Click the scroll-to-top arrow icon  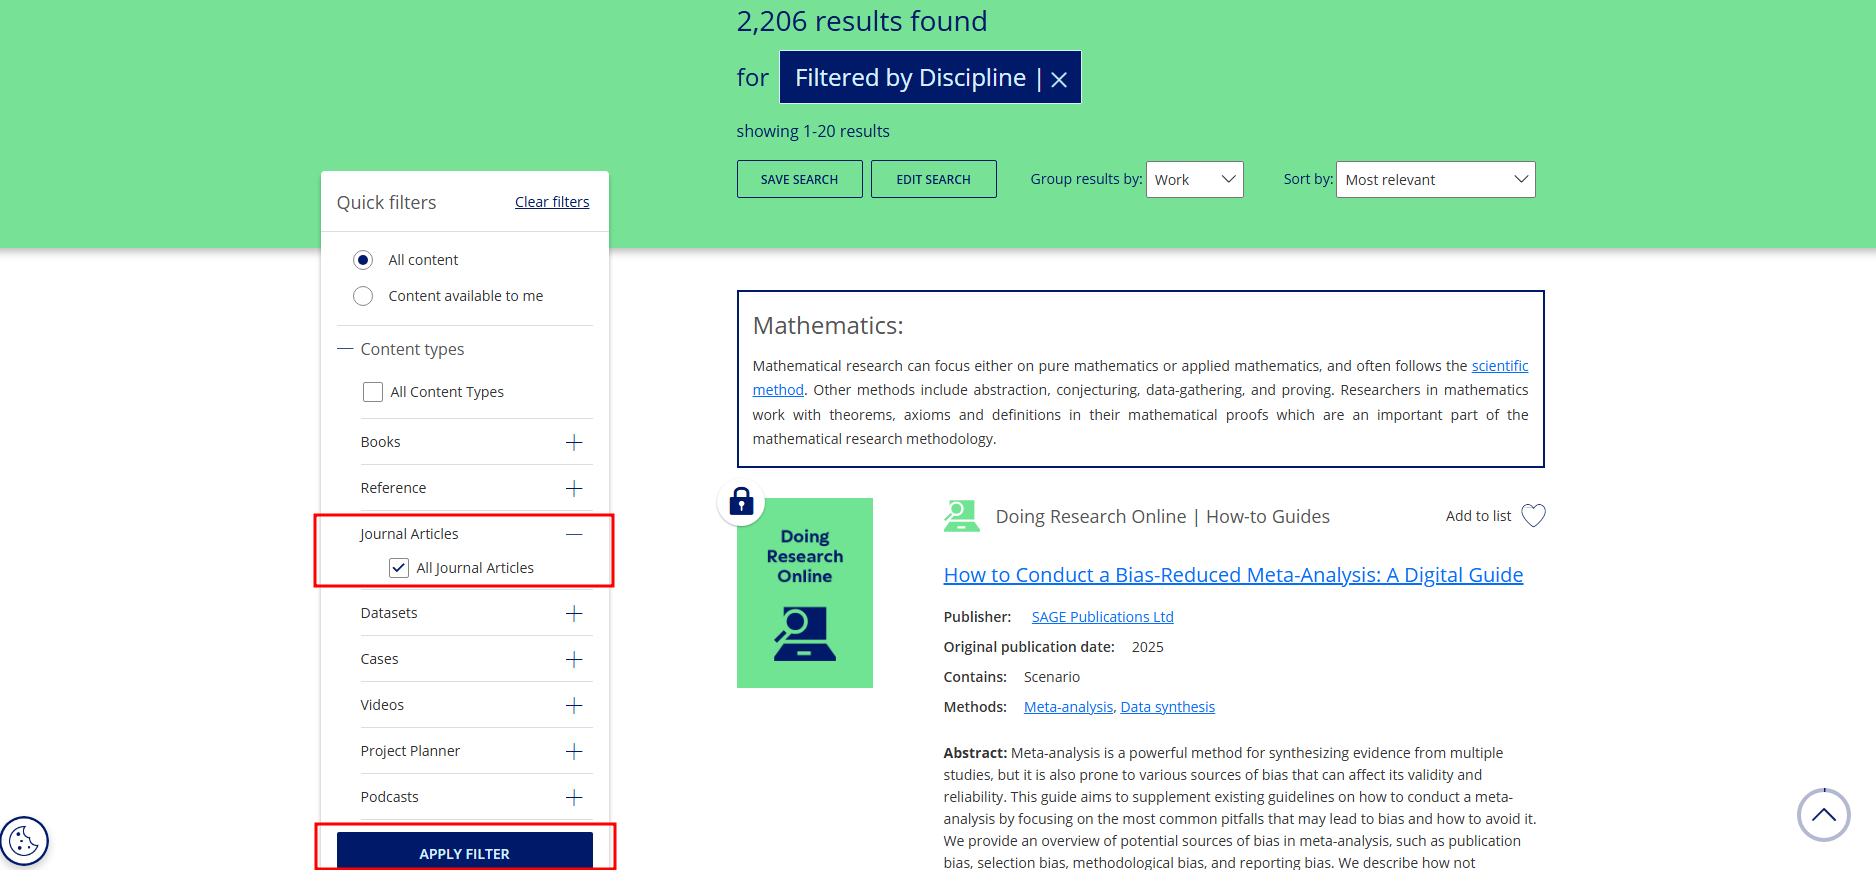[x=1823, y=815]
